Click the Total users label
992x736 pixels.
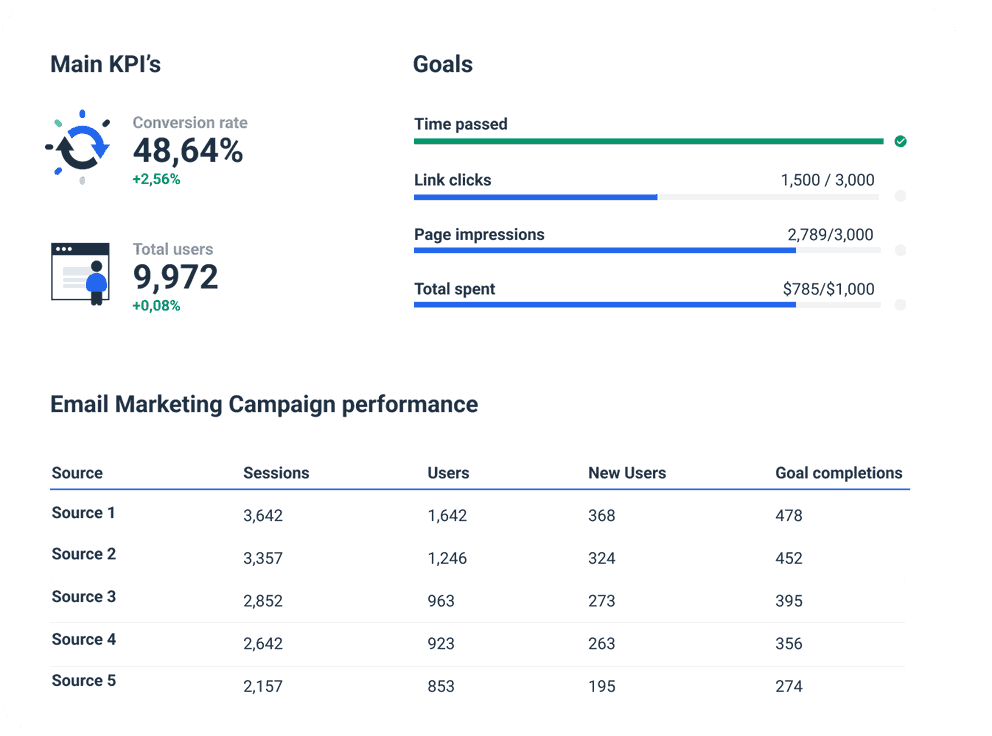173,249
